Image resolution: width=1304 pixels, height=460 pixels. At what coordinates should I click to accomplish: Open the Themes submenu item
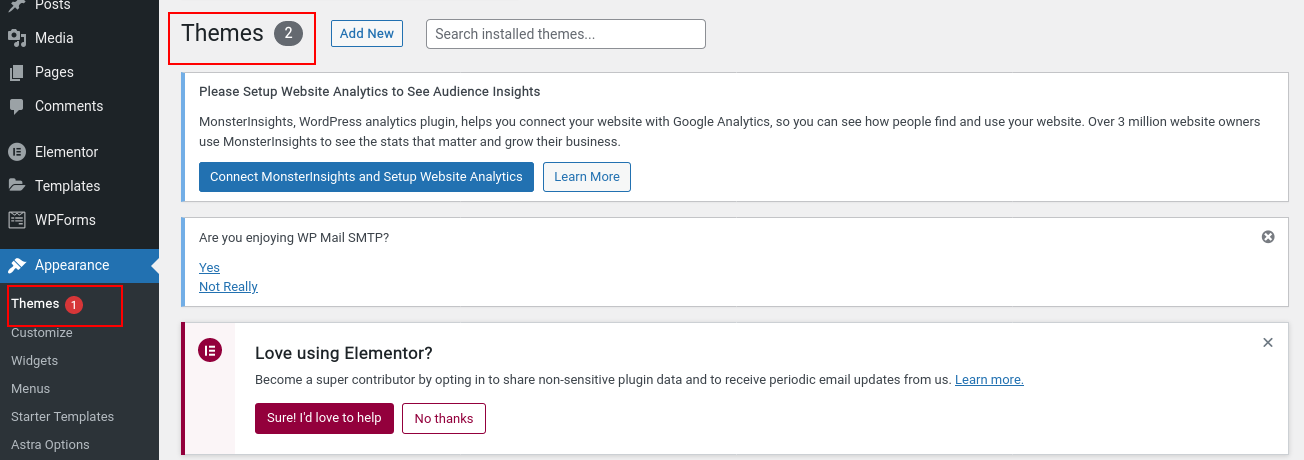[x=35, y=304]
